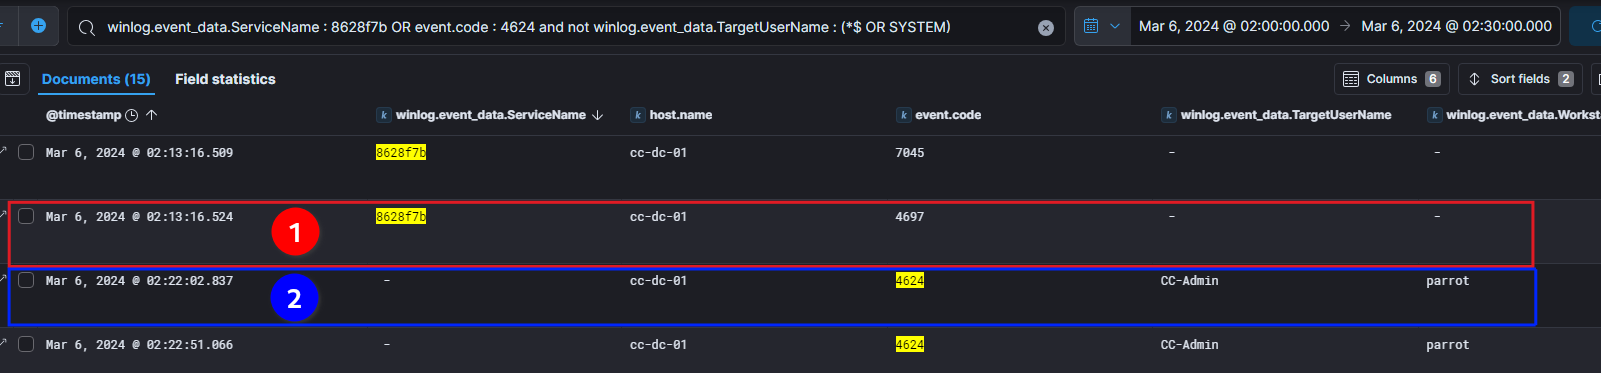Expand document details for 02:22:02.837 row
The image size is (1601, 373).
tap(3, 278)
